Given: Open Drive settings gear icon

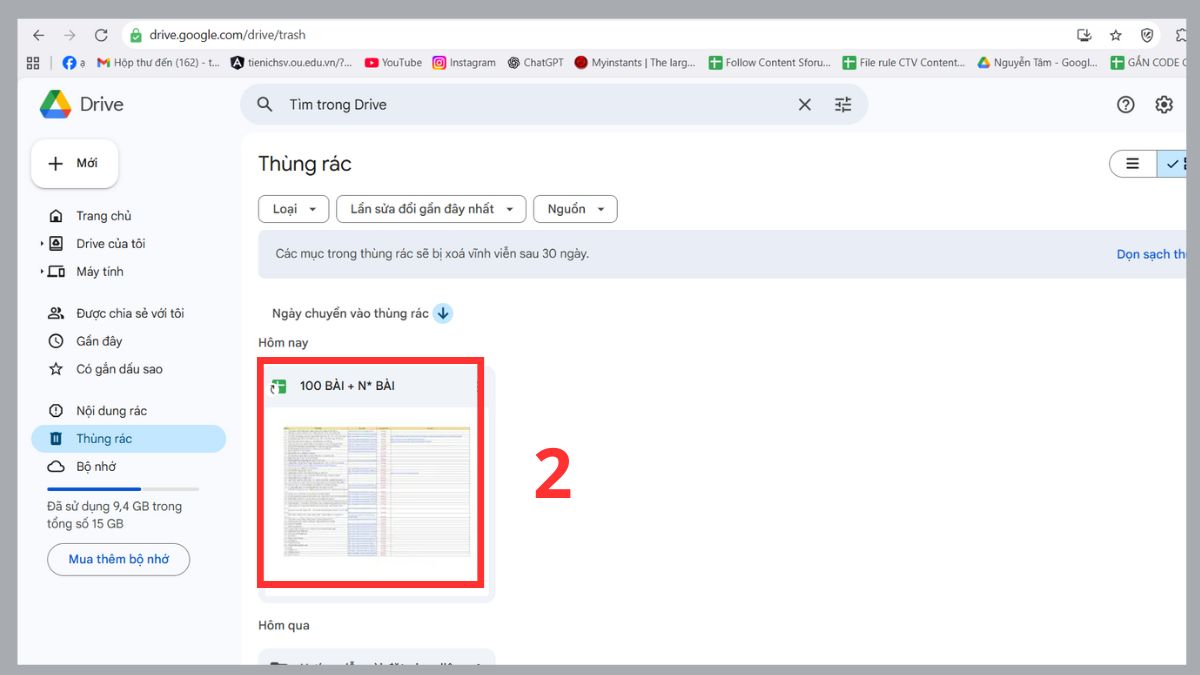Looking at the screenshot, I should (1164, 104).
